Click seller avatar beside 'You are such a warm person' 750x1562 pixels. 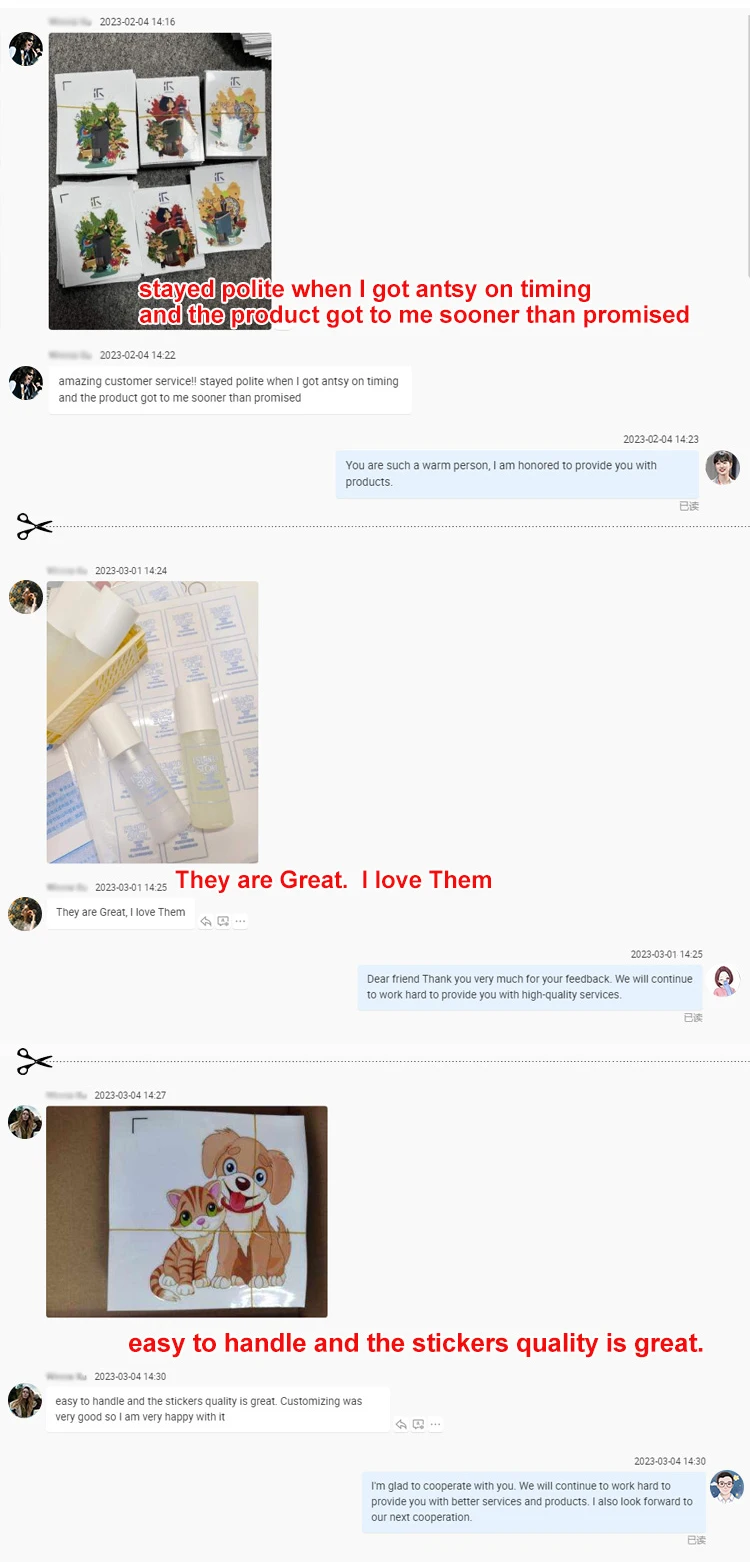[722, 467]
